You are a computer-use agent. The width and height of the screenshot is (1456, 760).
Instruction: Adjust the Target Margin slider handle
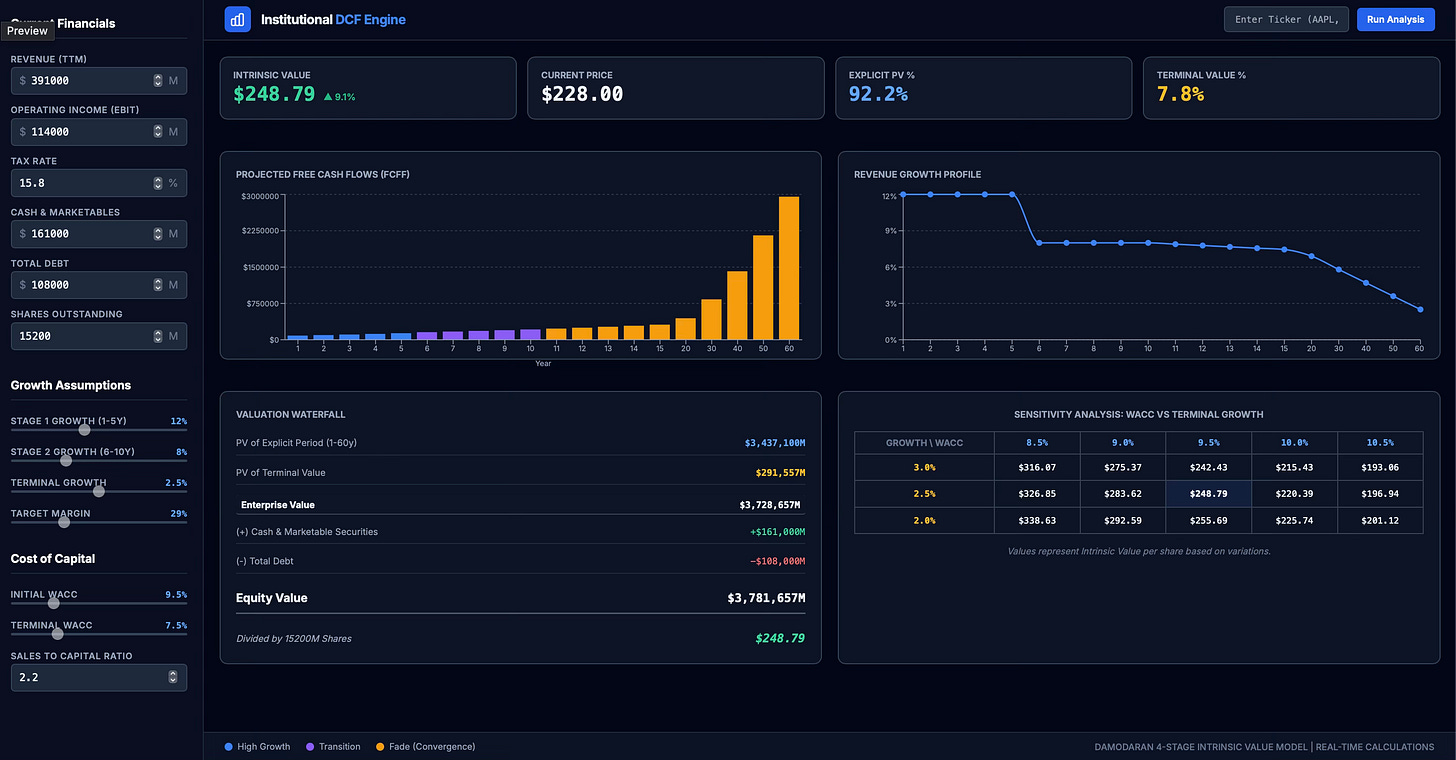point(64,522)
